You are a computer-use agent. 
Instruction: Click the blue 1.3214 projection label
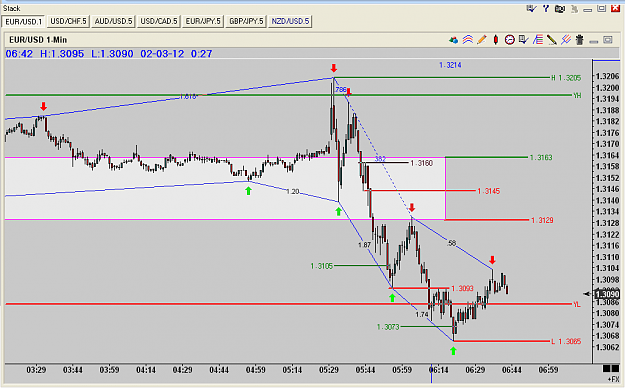(x=450, y=65)
